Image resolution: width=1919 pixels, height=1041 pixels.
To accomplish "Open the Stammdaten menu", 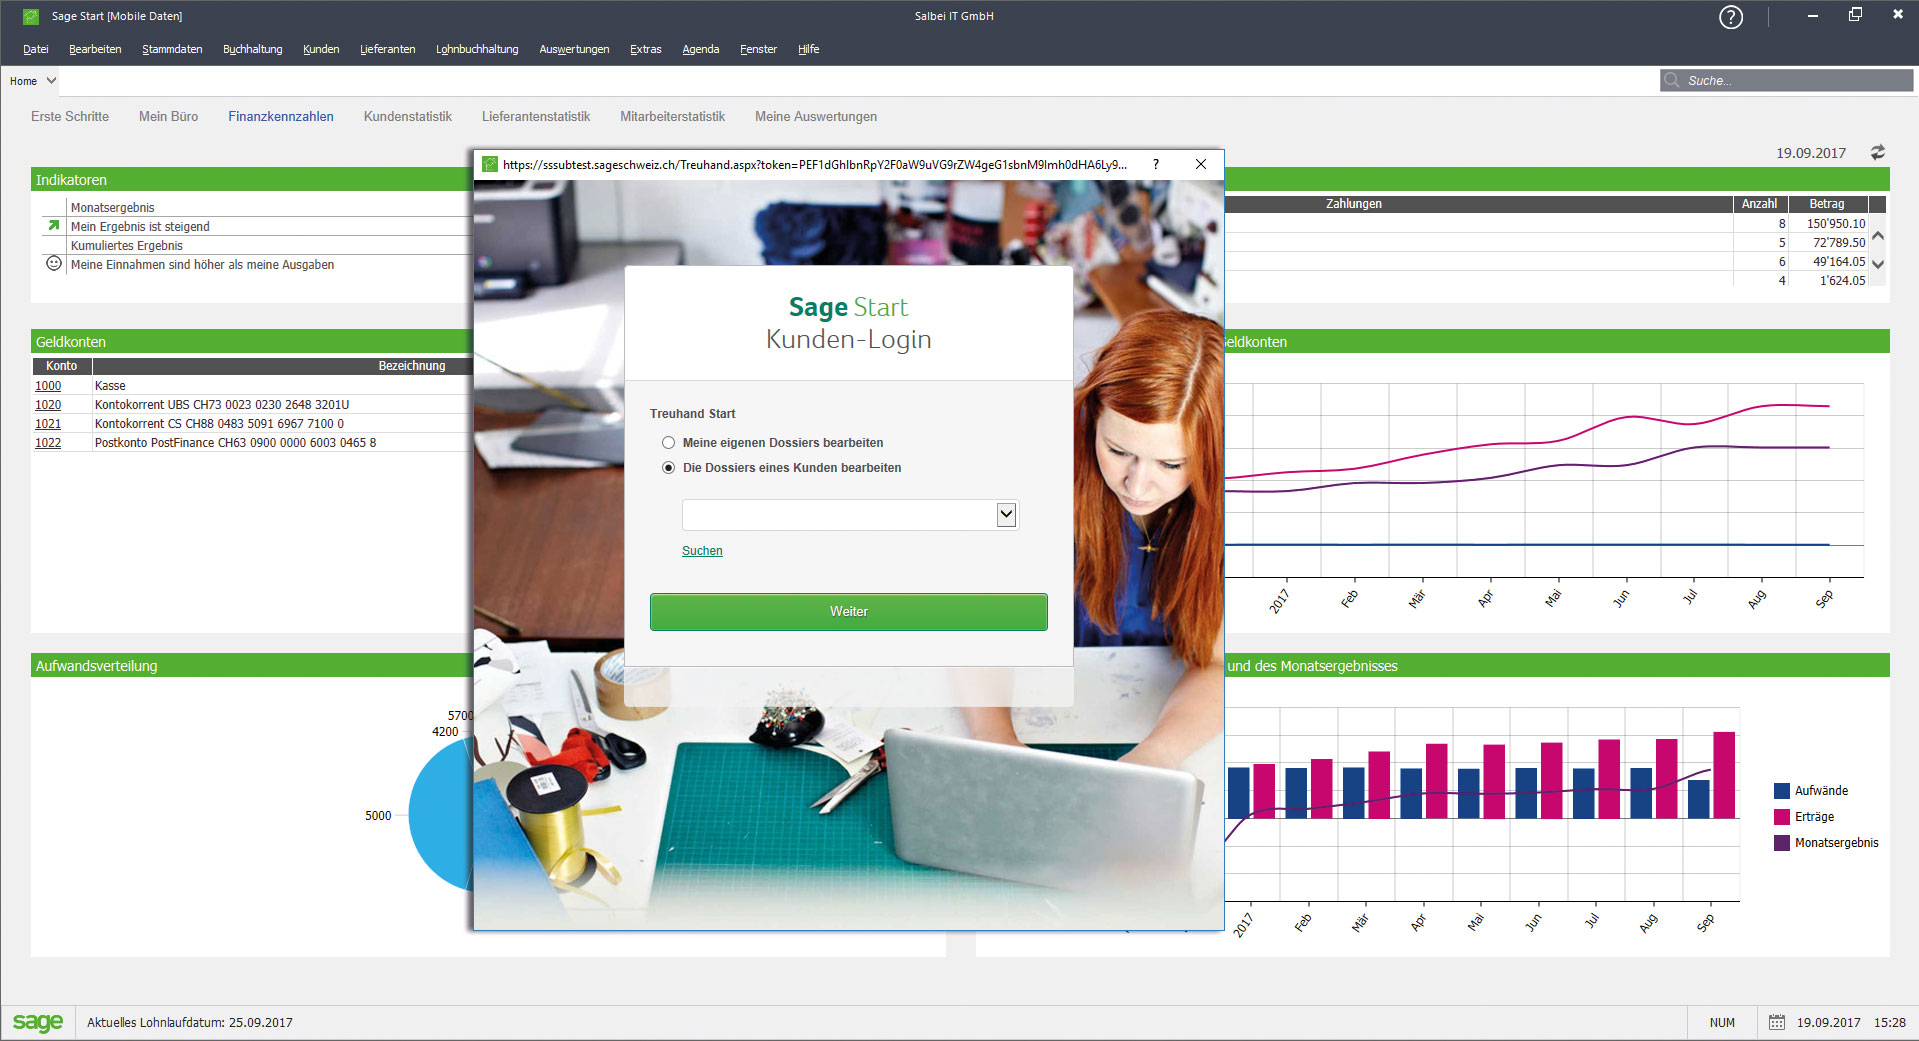I will [172, 49].
